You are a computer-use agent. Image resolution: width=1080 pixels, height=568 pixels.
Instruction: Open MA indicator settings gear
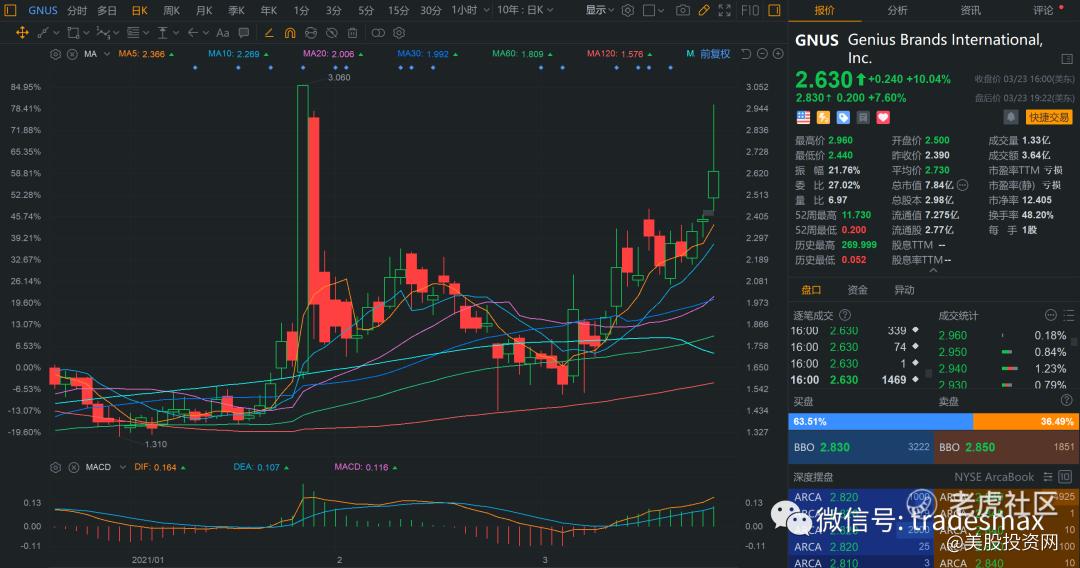(x=56, y=54)
